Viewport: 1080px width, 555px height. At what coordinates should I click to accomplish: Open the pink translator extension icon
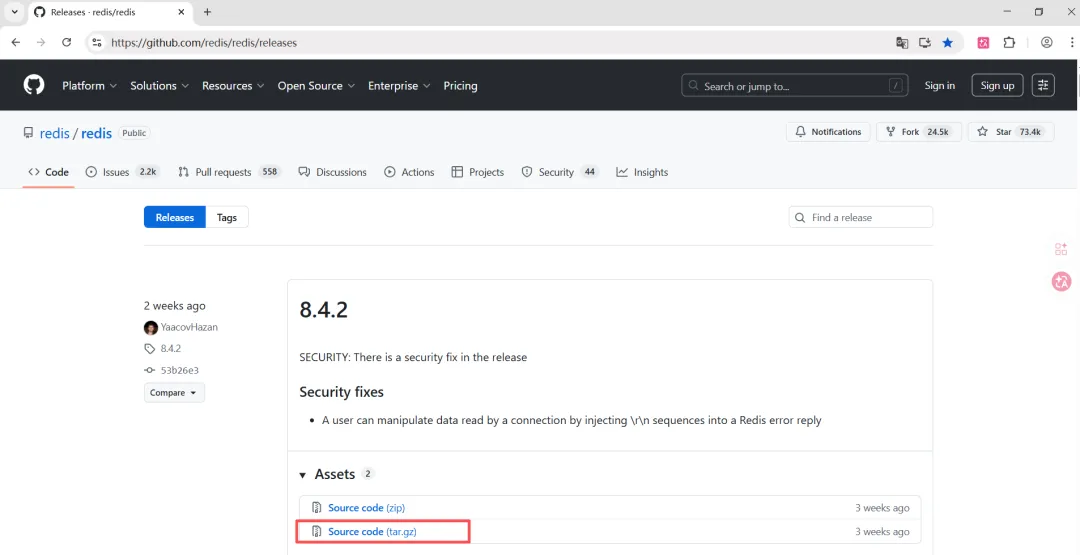click(984, 43)
